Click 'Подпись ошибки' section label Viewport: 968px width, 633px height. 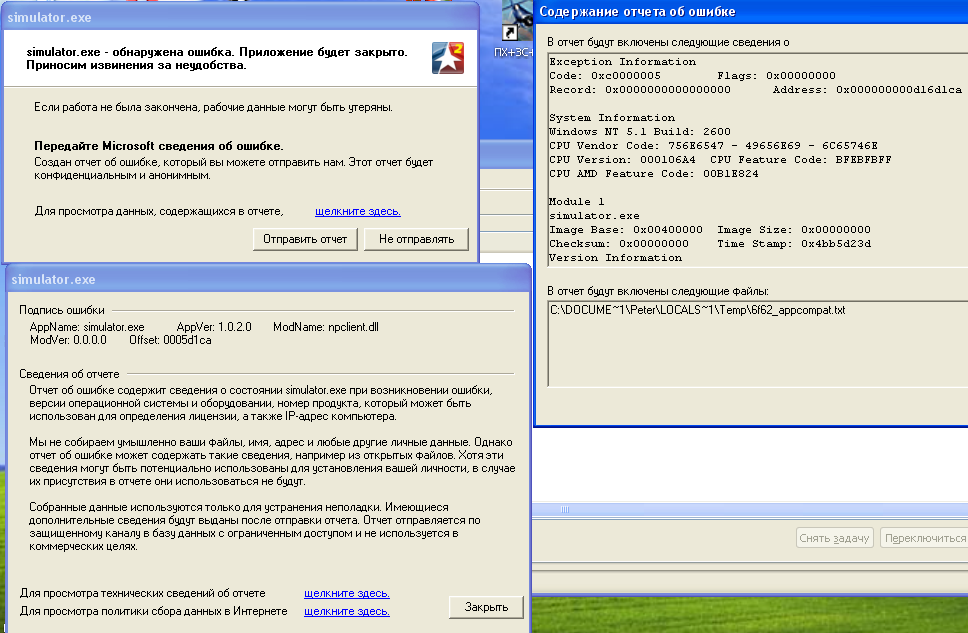62,310
